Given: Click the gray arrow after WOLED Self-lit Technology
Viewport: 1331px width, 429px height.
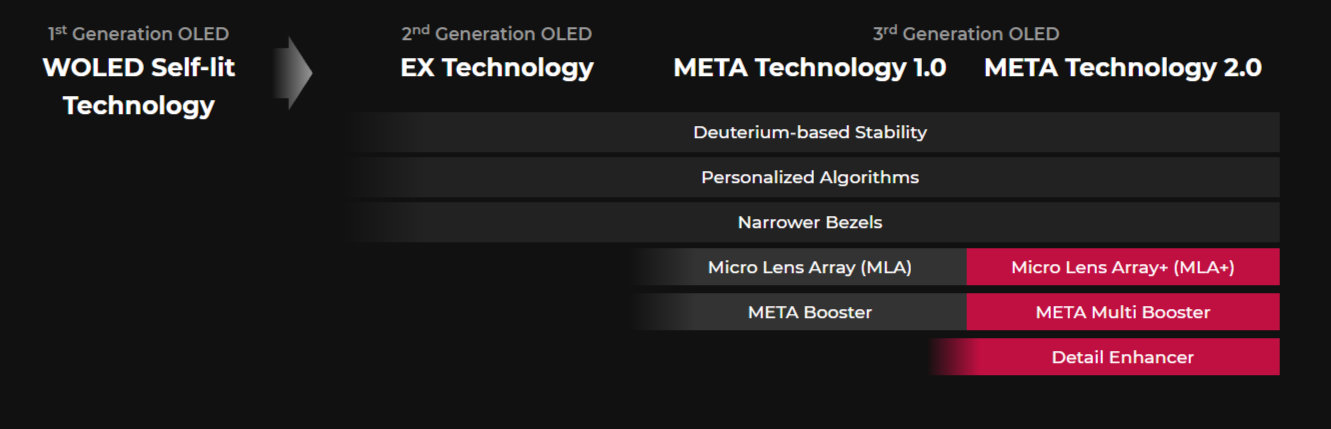Looking at the screenshot, I should pos(294,73).
